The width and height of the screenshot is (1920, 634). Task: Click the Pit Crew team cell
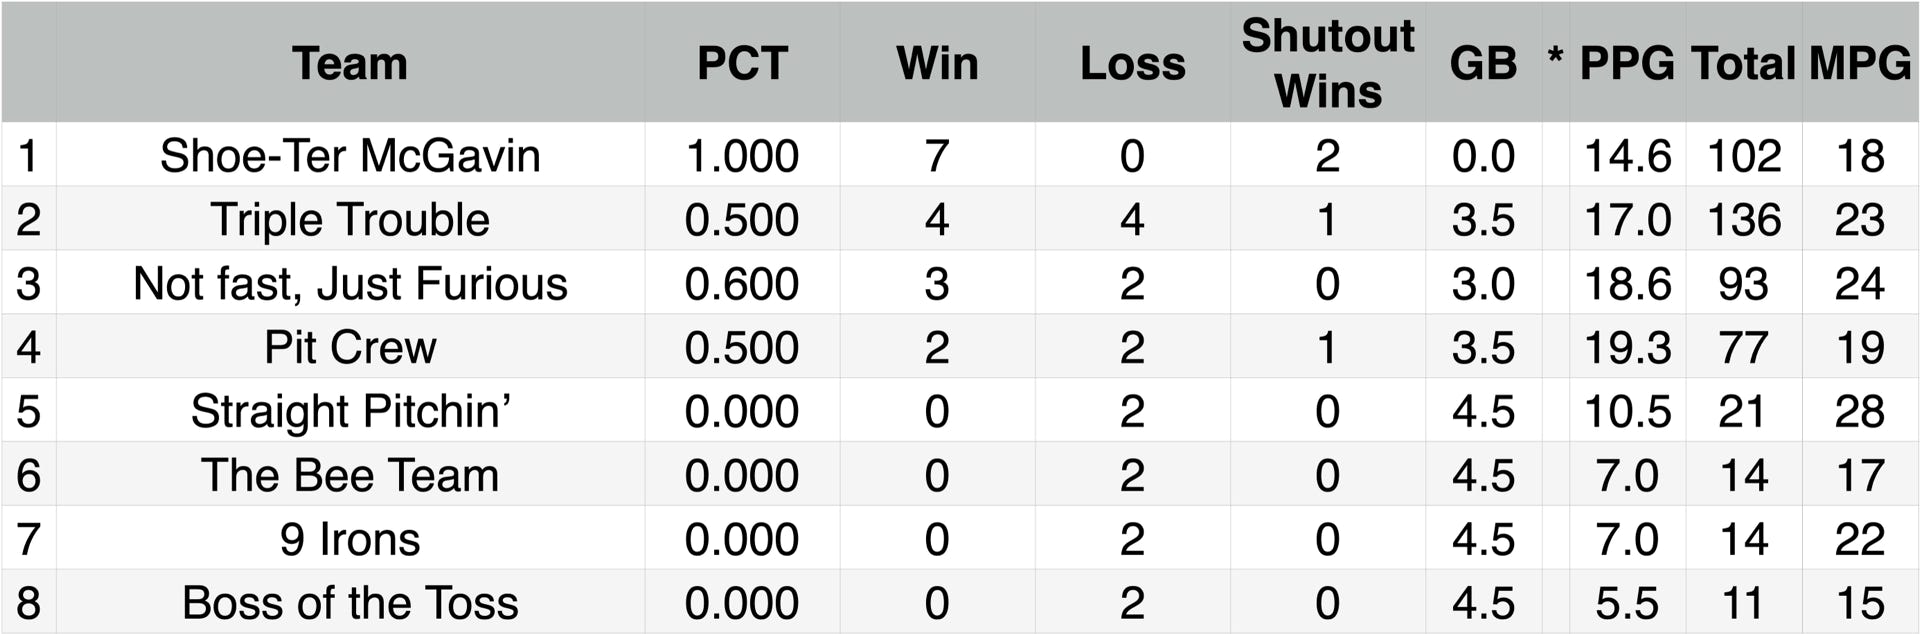point(350,348)
